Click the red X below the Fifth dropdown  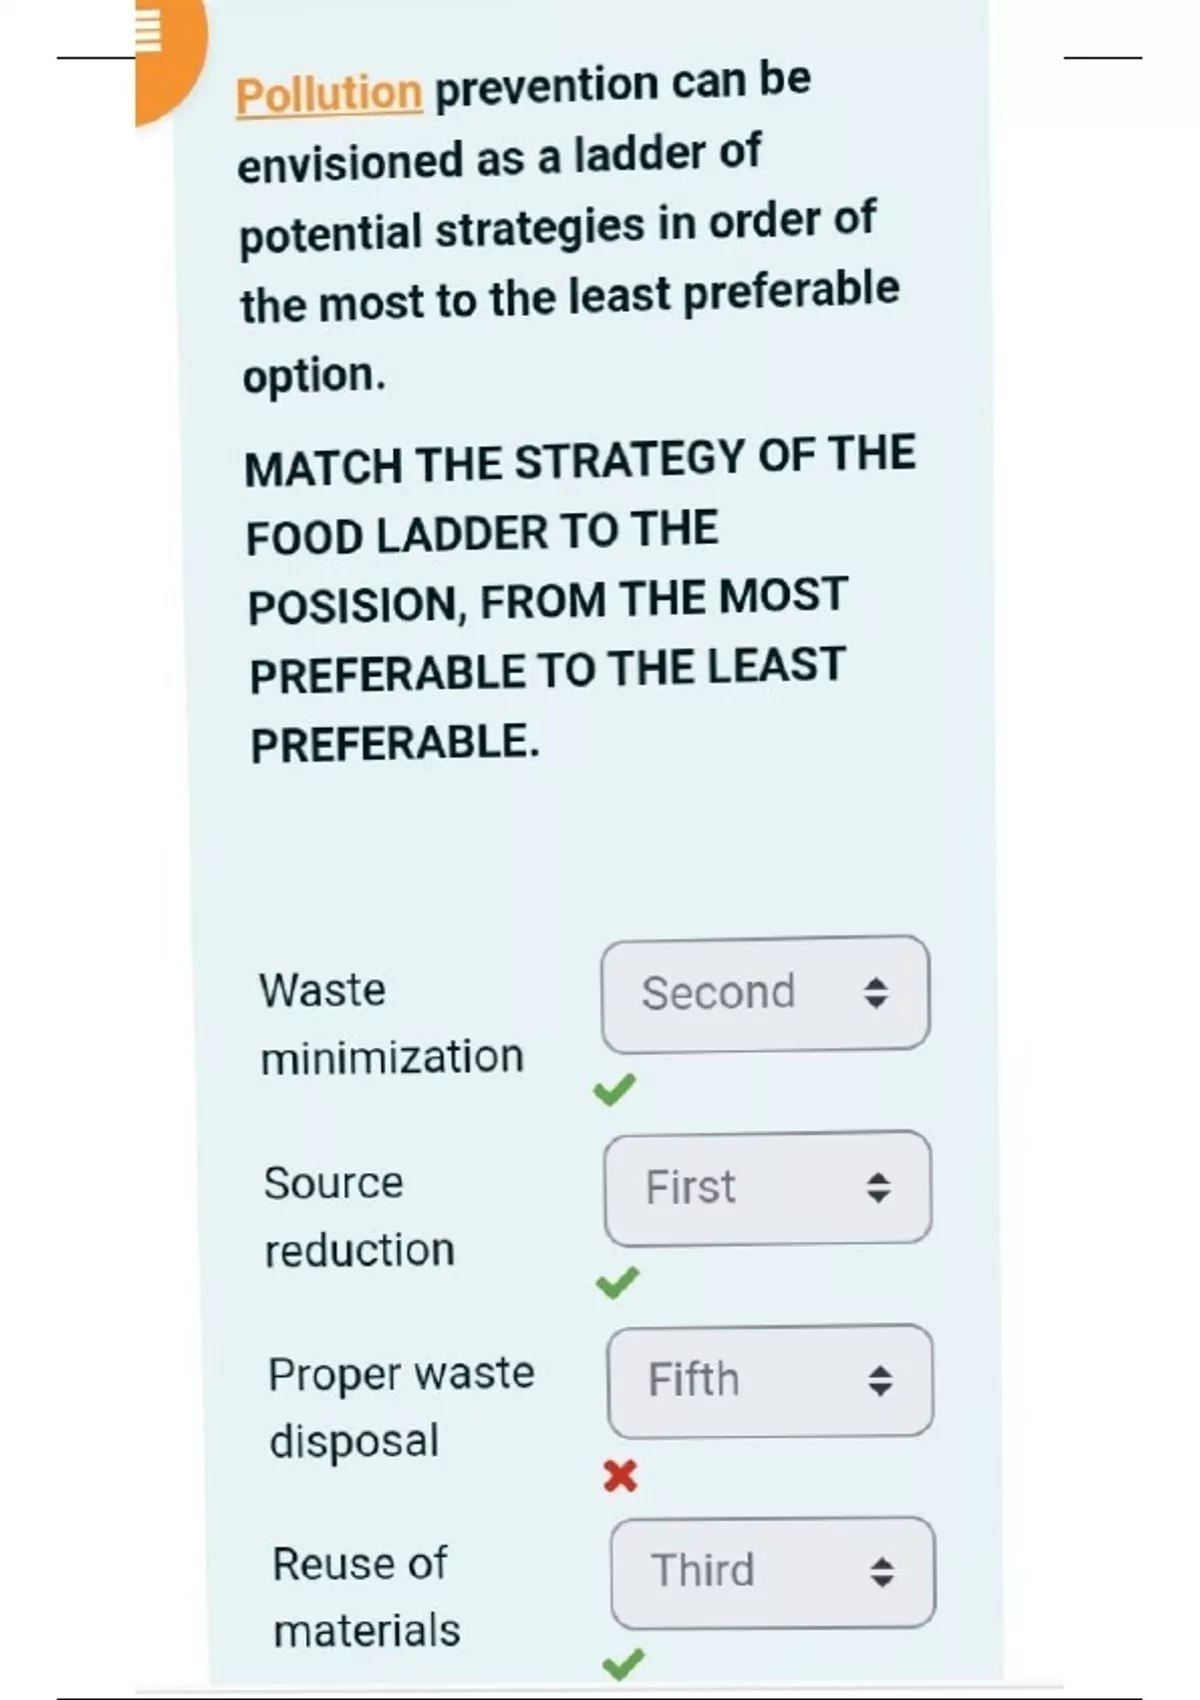coord(620,1476)
